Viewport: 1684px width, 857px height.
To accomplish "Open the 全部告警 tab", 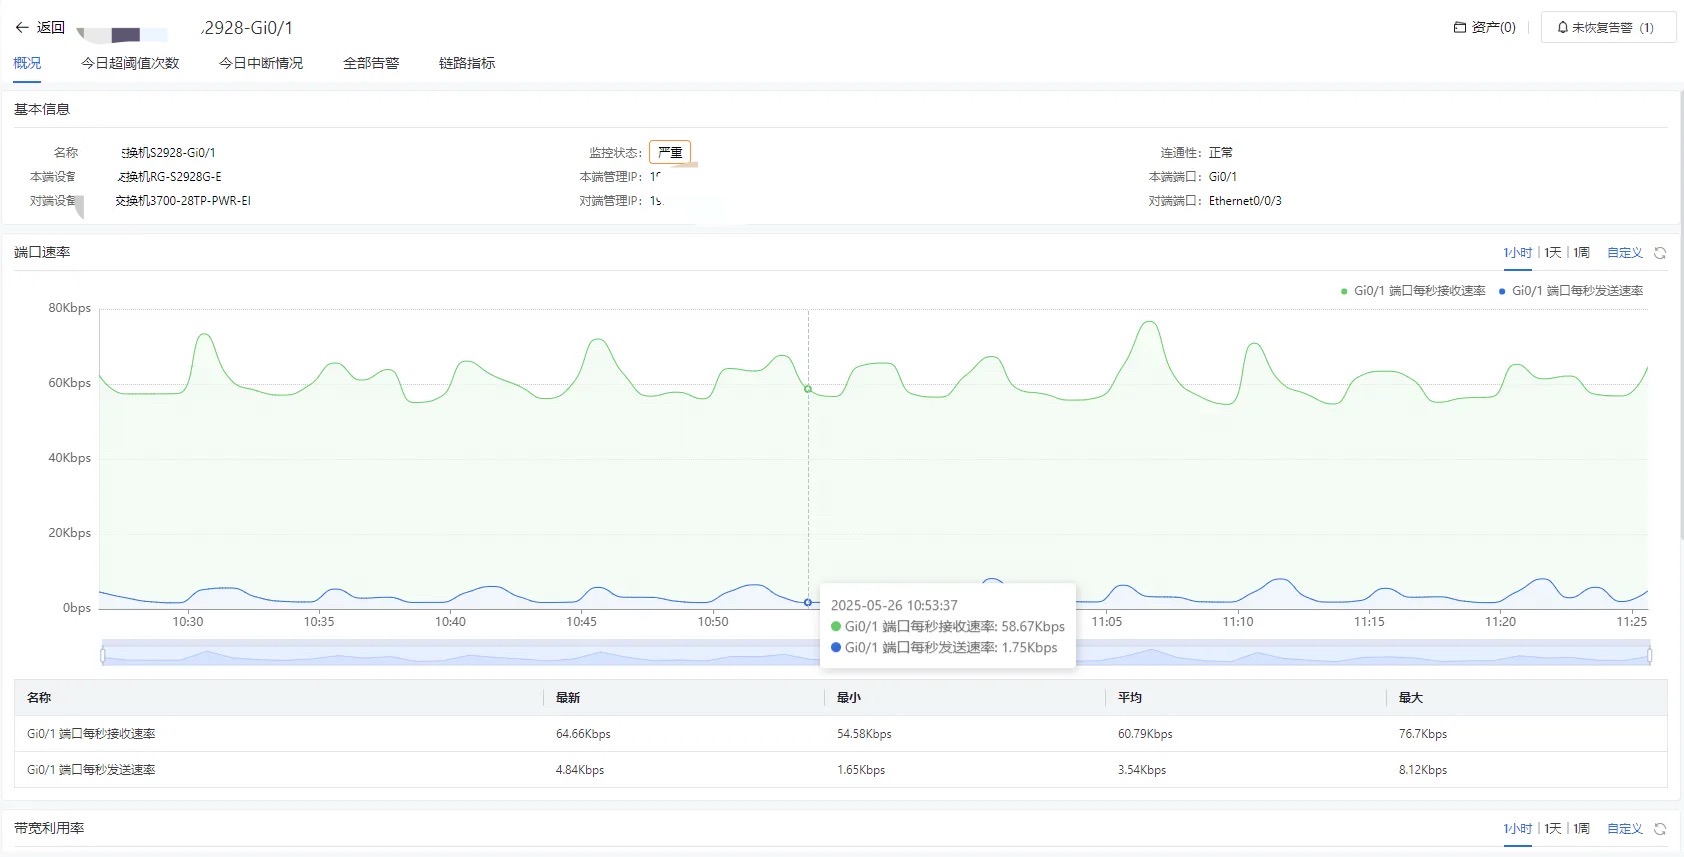I will tap(371, 63).
